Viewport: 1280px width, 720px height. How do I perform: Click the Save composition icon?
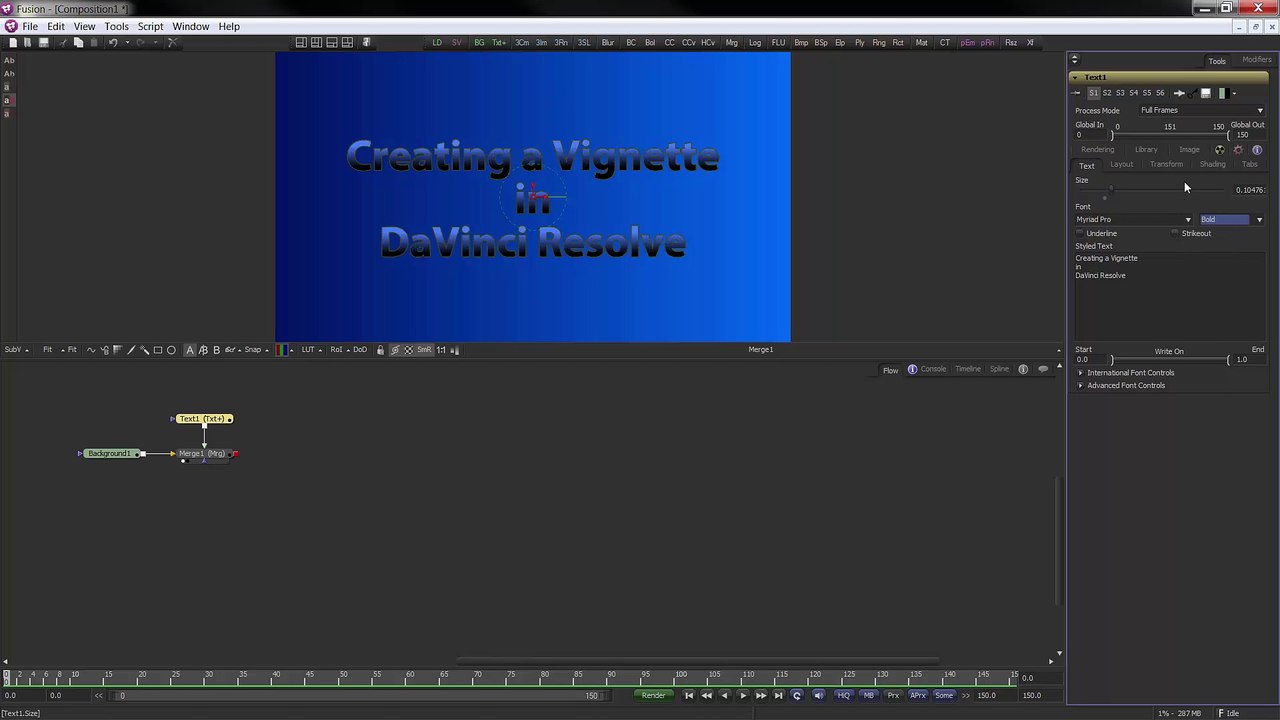pyautogui.click(x=44, y=42)
